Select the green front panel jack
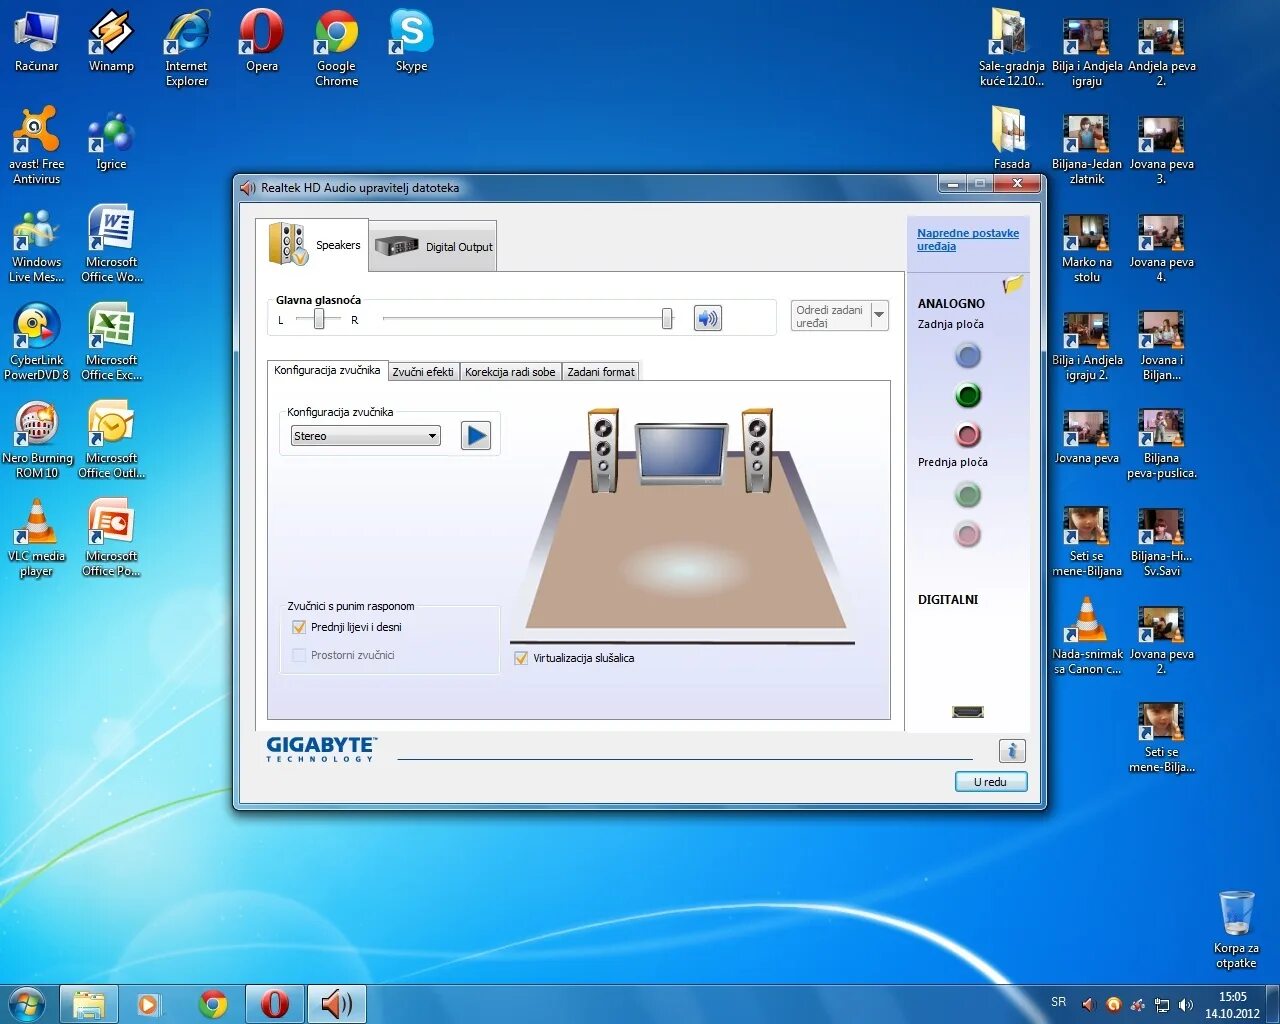The height and width of the screenshot is (1024, 1280). pos(967,494)
